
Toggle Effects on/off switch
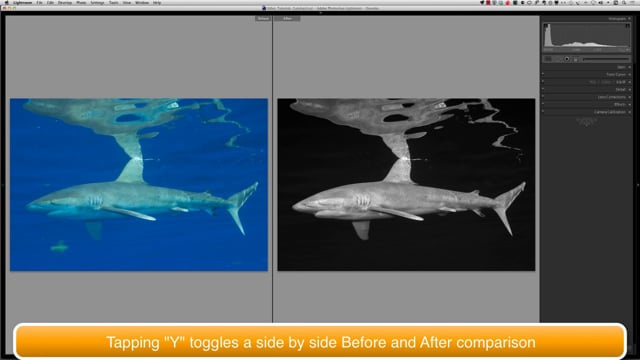pyautogui.click(x=543, y=104)
